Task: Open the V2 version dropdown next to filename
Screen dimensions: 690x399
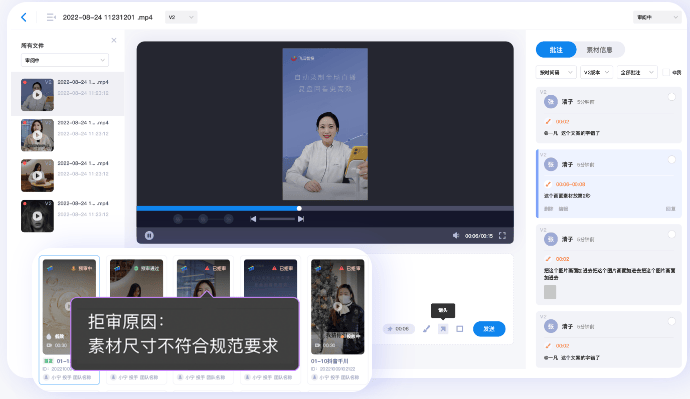Action: click(x=181, y=17)
